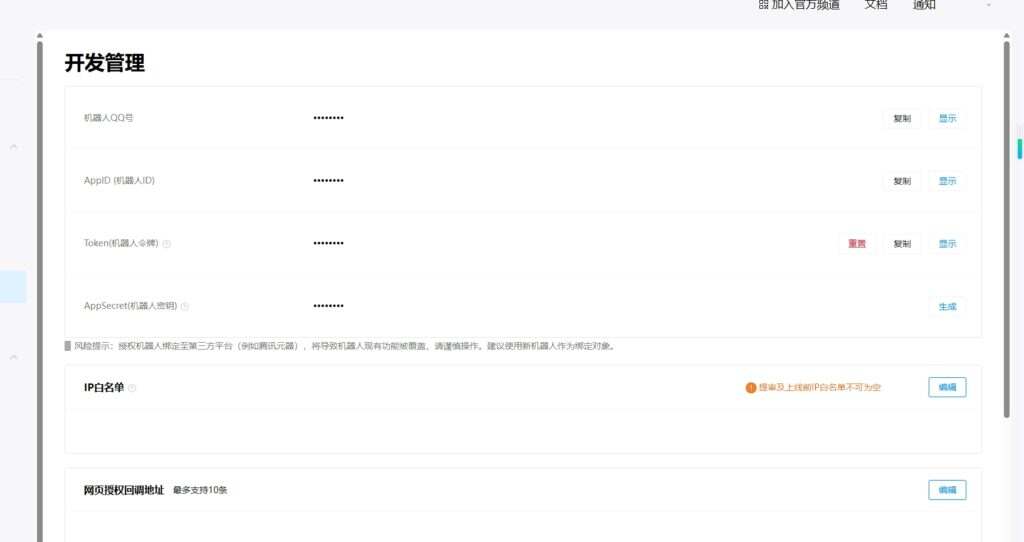1024x542 pixels.
Task: Collapse the upper sidebar section chevron
Action: coord(14,147)
